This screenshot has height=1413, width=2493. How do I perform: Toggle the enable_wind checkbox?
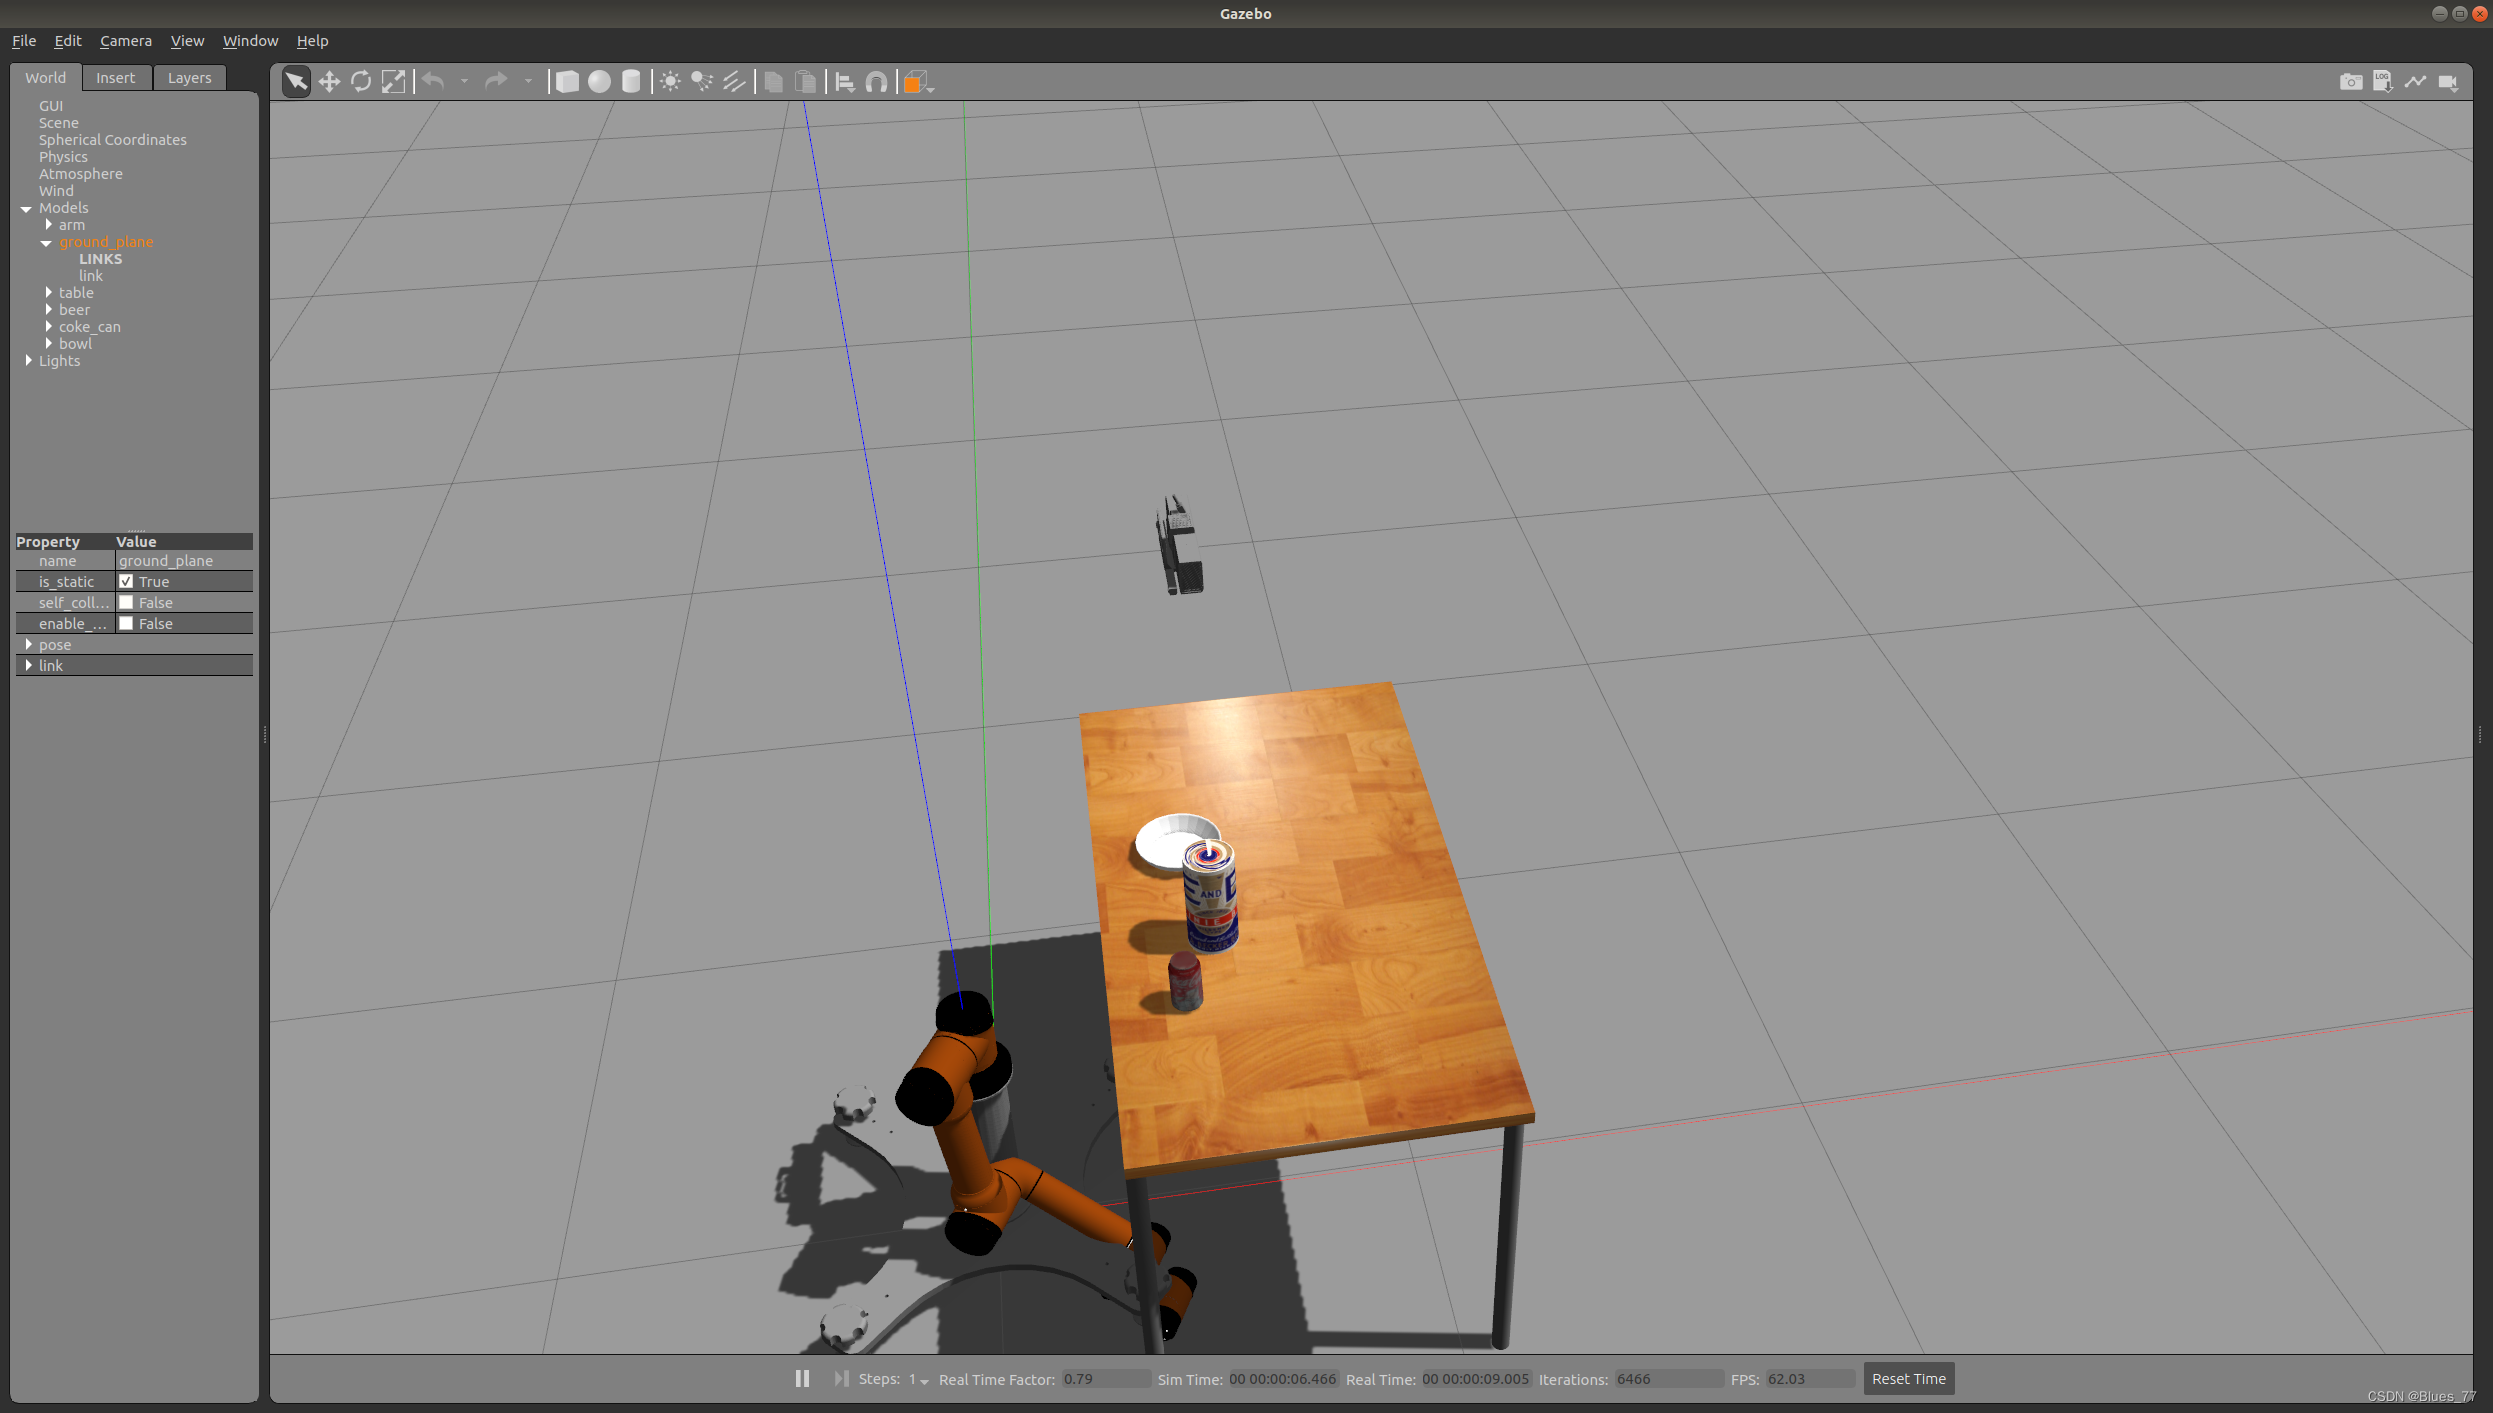tap(126, 623)
